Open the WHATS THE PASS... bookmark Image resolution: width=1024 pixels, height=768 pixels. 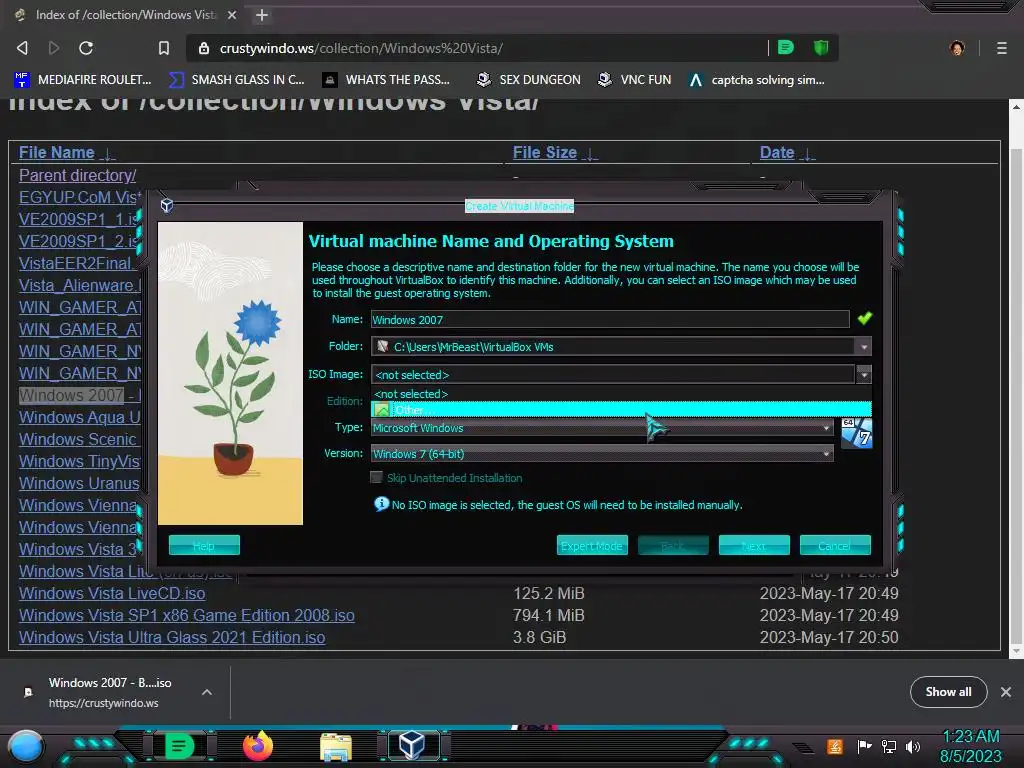click(x=387, y=80)
